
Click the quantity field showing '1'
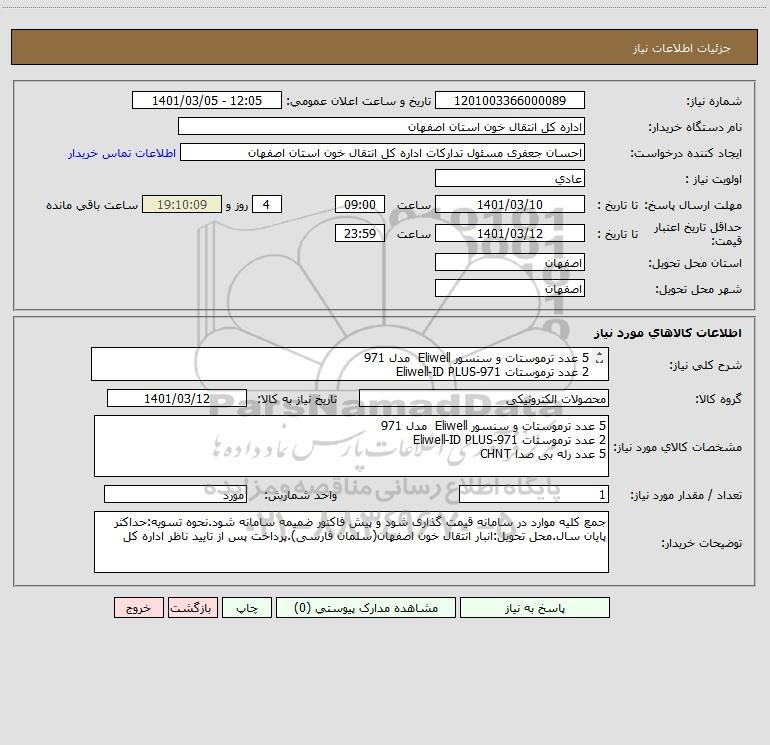coord(534,495)
